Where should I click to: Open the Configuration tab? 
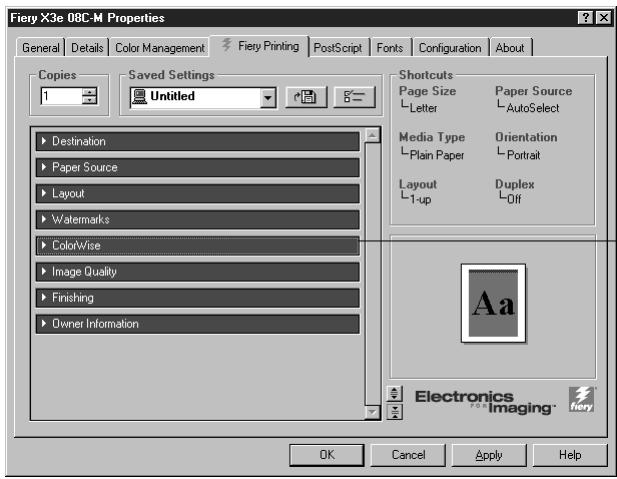(x=450, y=48)
